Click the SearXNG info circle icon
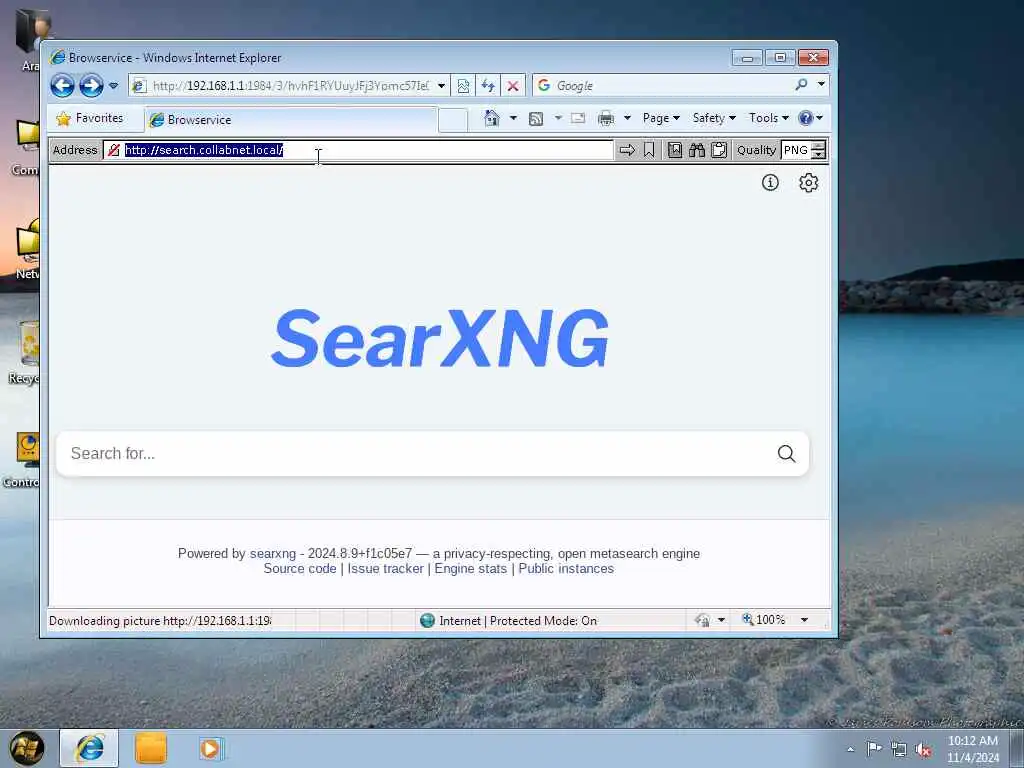Image resolution: width=1024 pixels, height=768 pixels. [x=770, y=183]
